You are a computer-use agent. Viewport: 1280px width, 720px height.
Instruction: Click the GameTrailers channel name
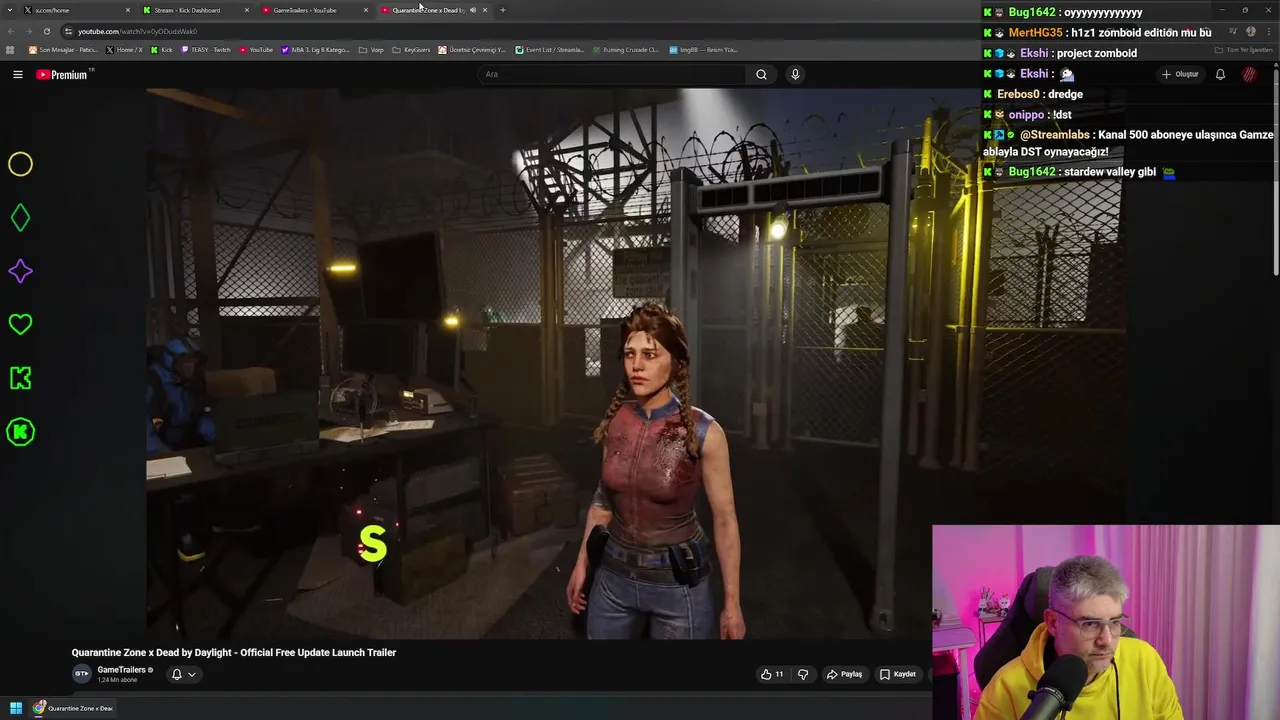pos(122,670)
